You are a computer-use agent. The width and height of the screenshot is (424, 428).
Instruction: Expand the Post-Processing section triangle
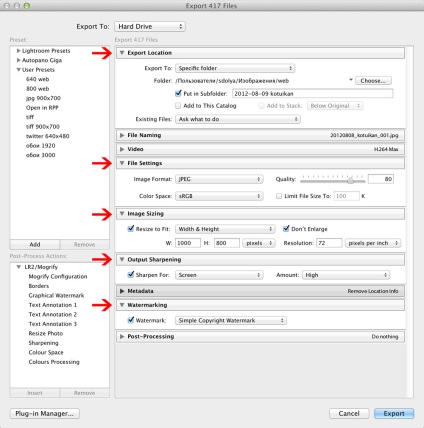pos(122,337)
